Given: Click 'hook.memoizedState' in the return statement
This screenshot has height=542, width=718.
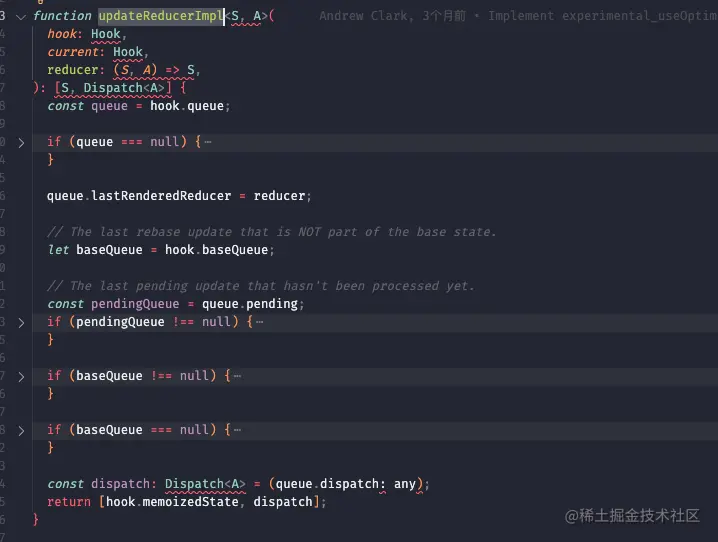Looking at the screenshot, I should tap(172, 502).
